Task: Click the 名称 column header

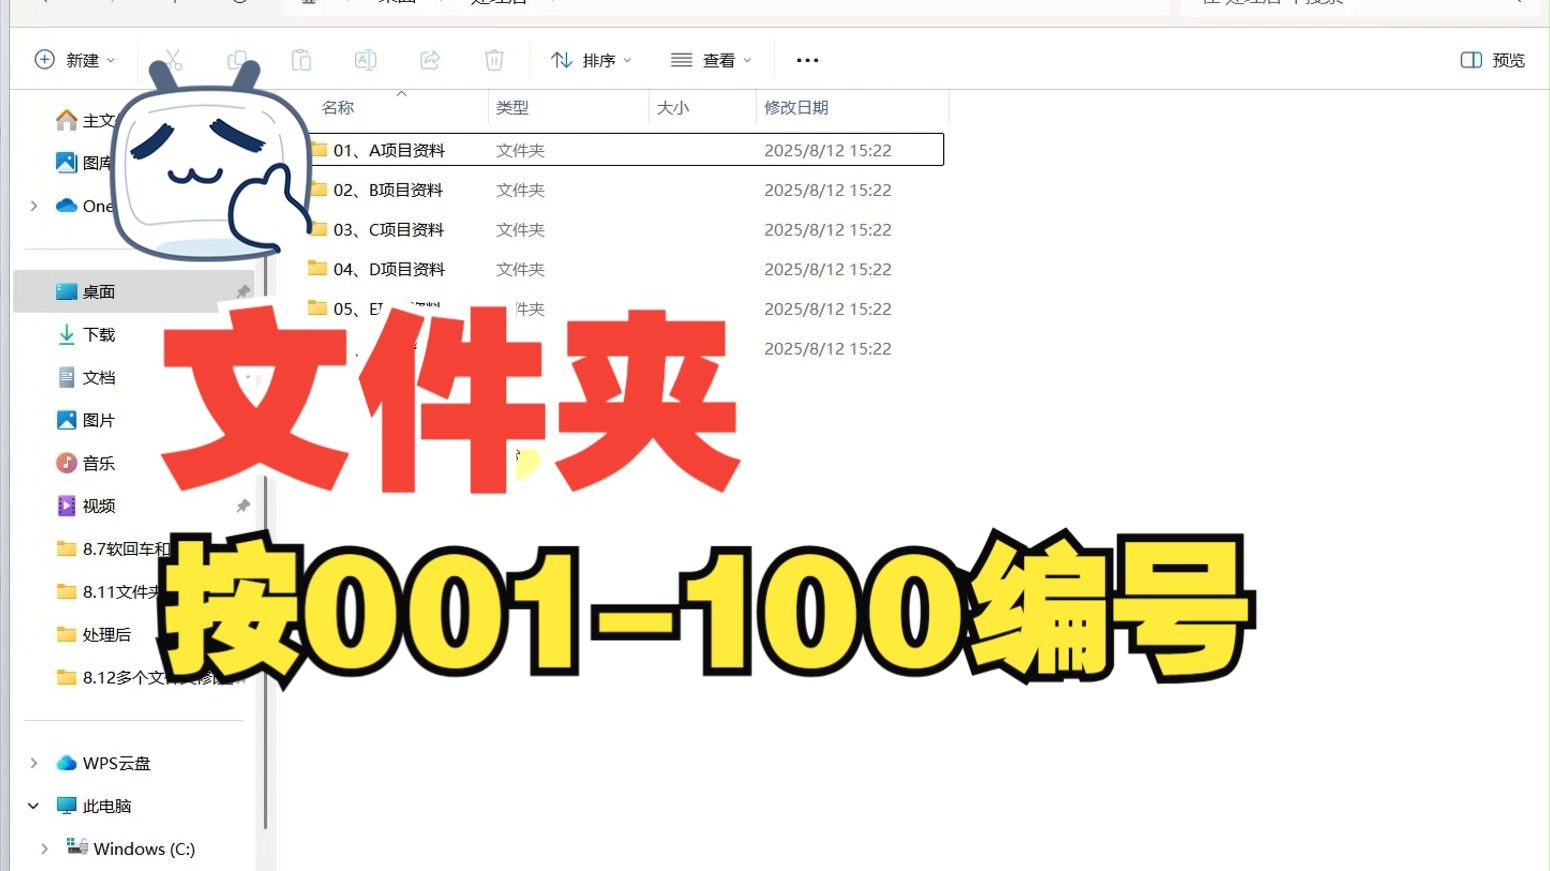Action: tap(337, 107)
